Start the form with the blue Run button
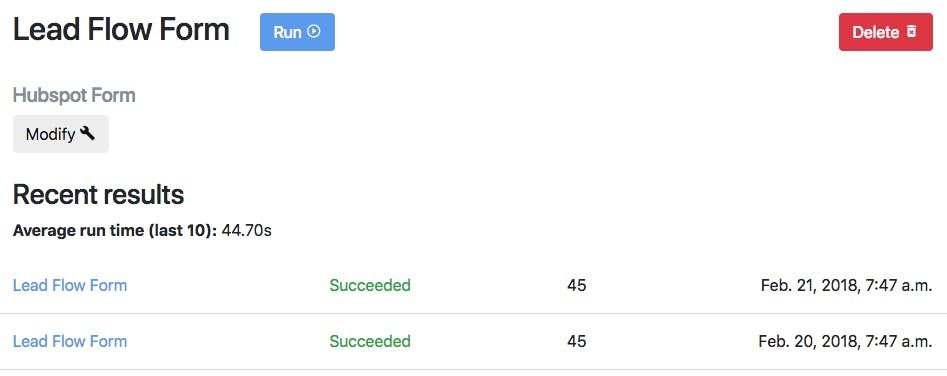Viewport: 947px width, 376px height. 297,32
